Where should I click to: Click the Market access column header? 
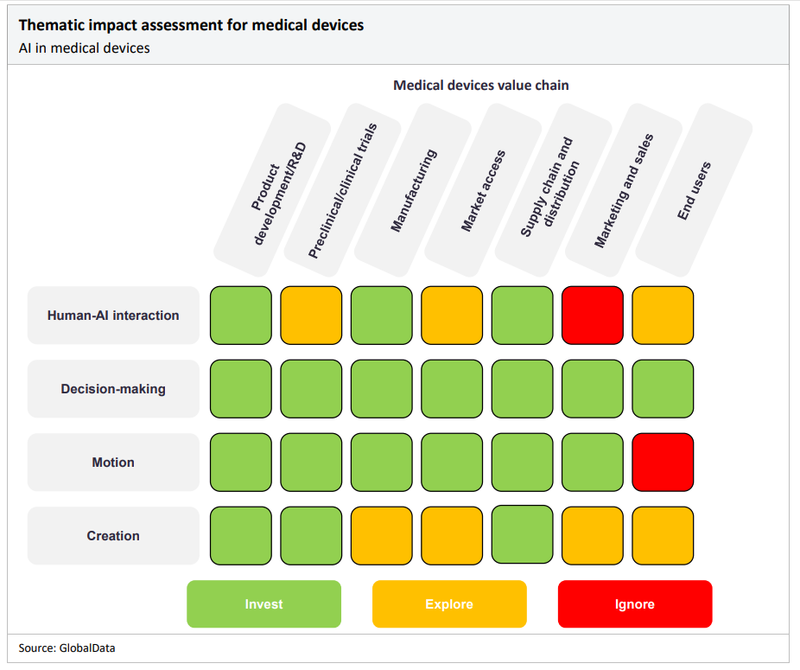483,191
